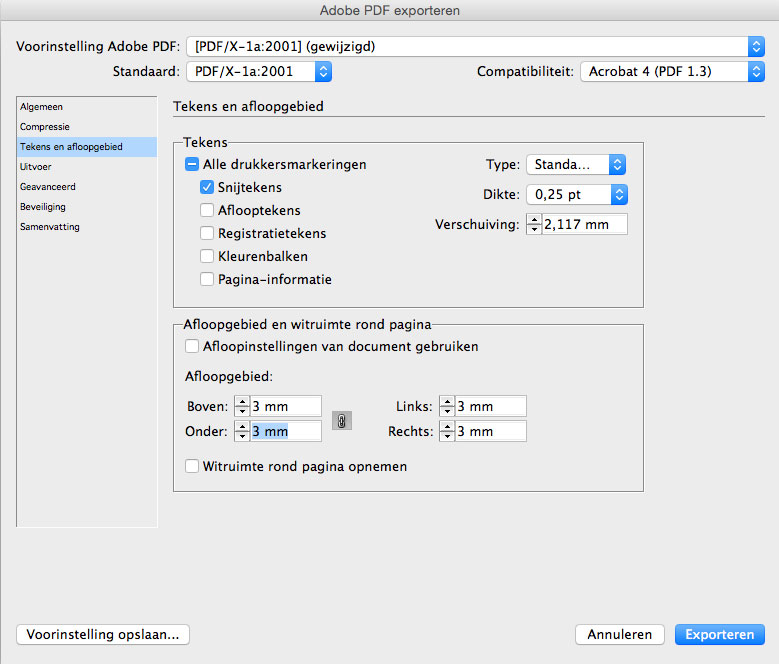Click the Onder 3 mm input field
779x664 pixels.
[x=286, y=431]
